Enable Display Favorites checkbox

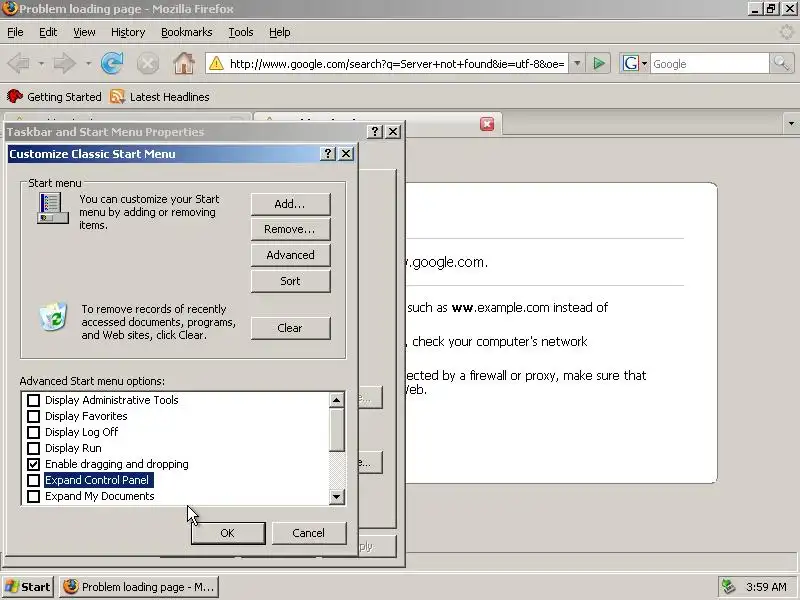33,416
